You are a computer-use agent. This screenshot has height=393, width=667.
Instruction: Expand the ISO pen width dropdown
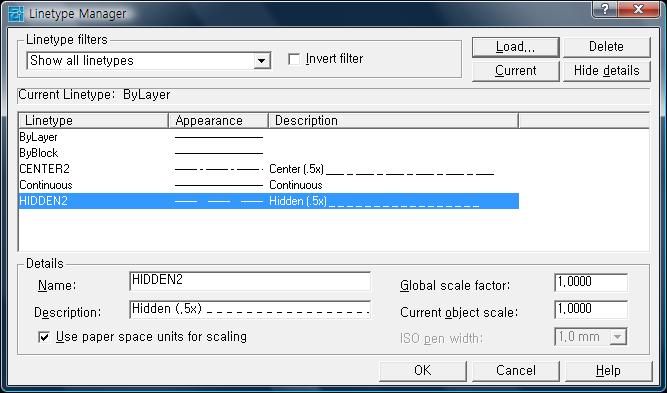618,337
